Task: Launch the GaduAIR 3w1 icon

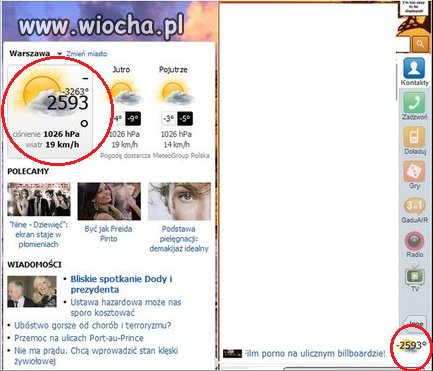Action: point(414,206)
